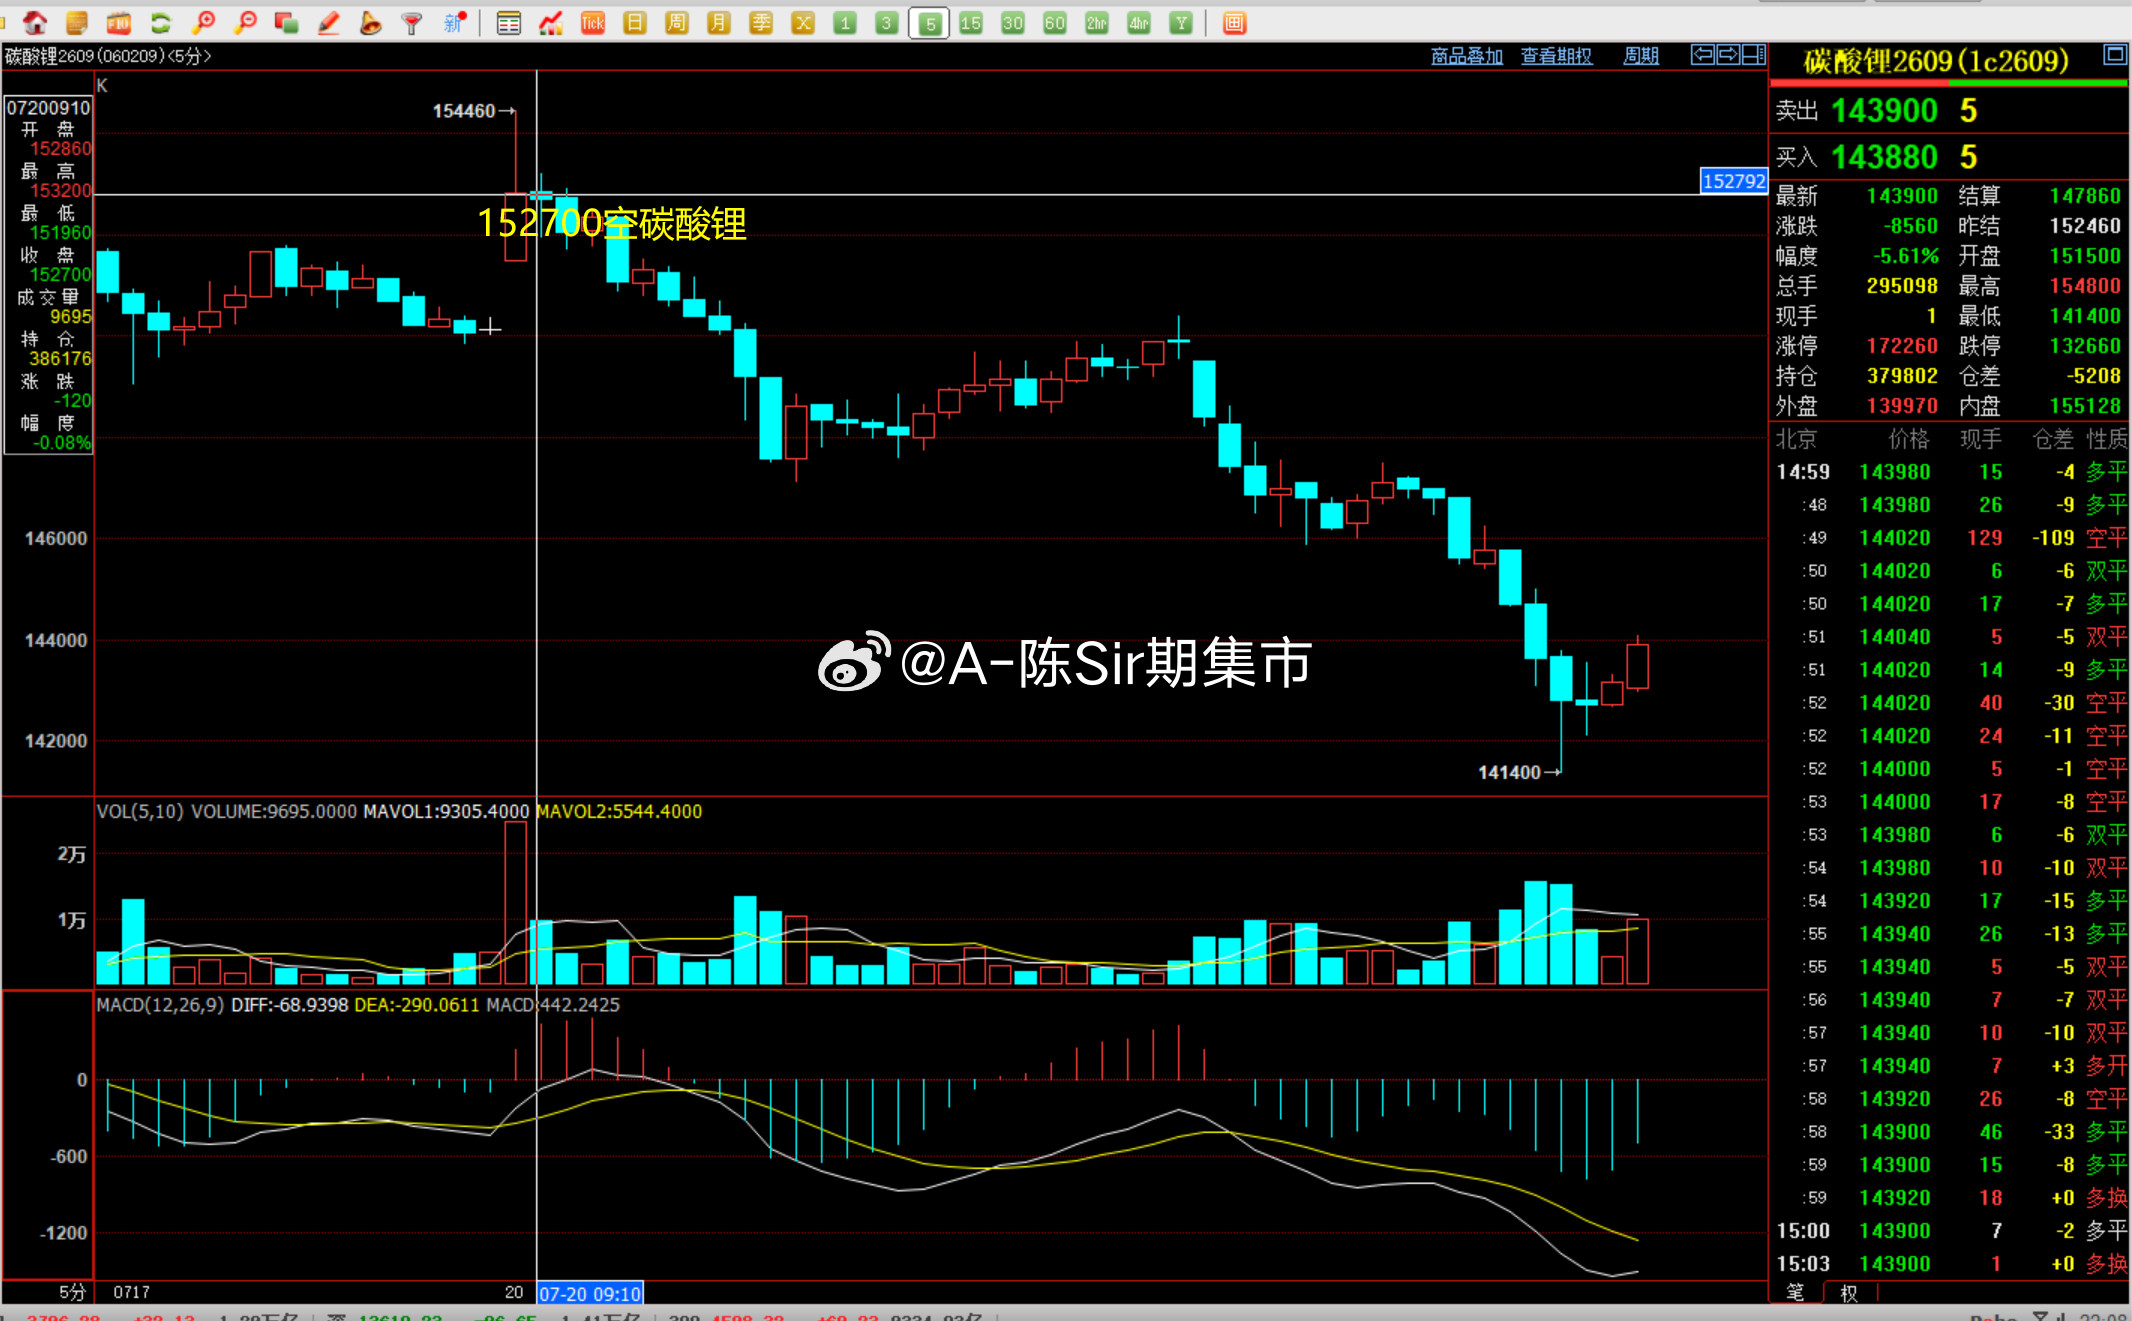Go to previous contract with left arrow
Image resolution: width=2132 pixels, height=1321 pixels.
pyautogui.click(x=1703, y=55)
